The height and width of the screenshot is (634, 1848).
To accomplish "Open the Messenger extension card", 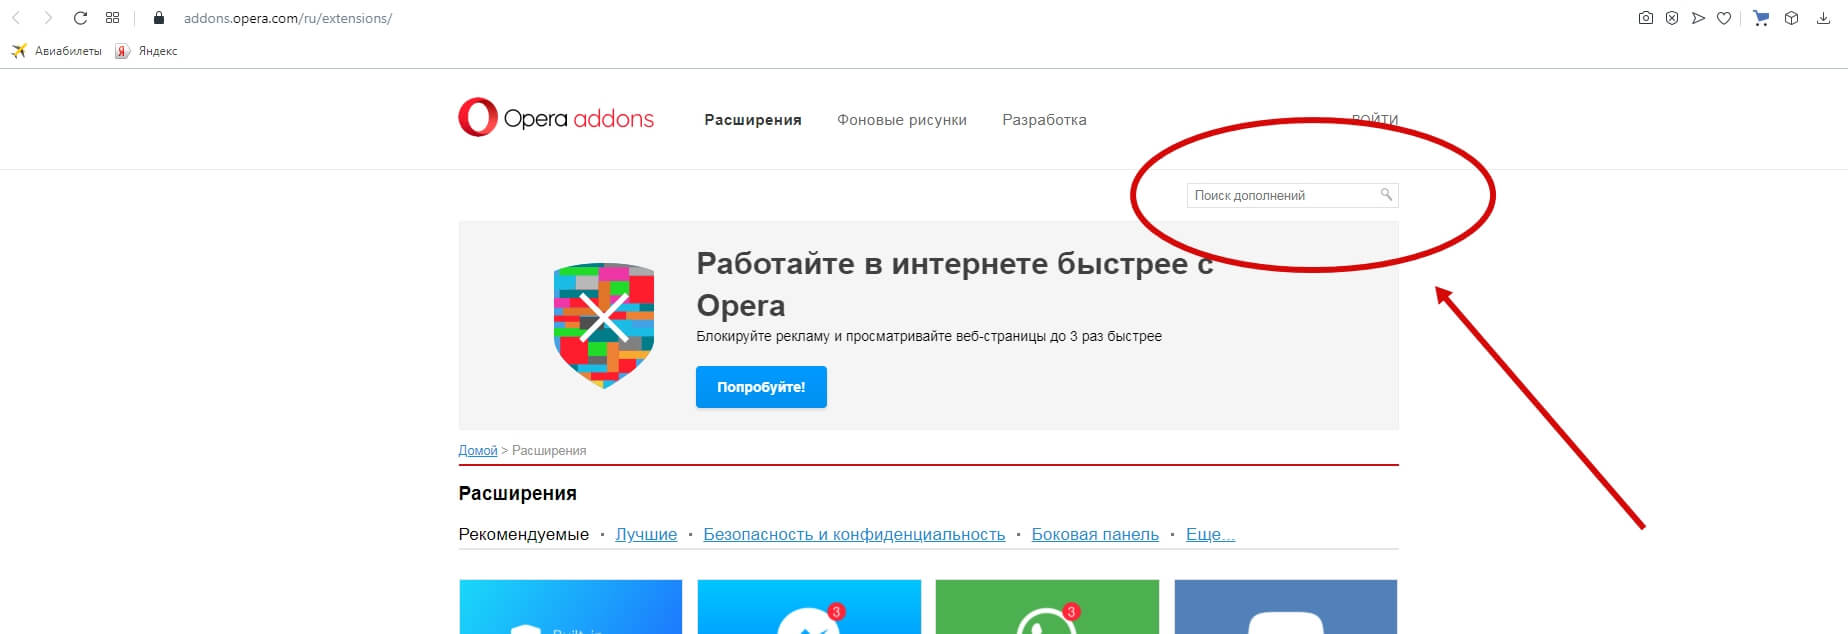I will pos(809,606).
